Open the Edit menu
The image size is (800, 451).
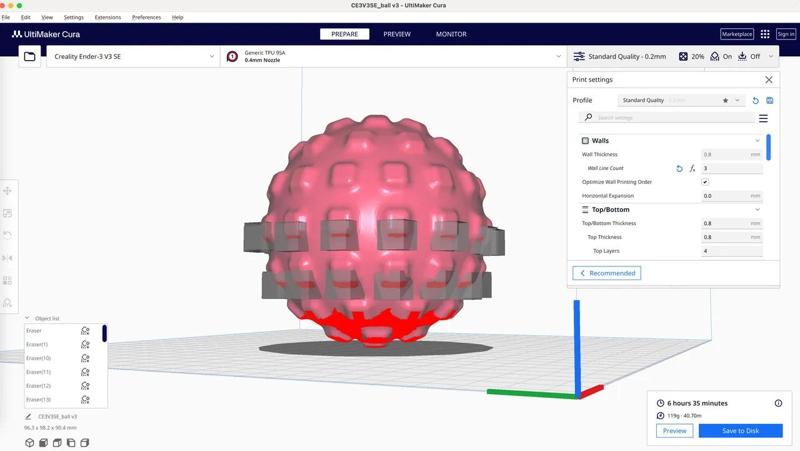26,17
